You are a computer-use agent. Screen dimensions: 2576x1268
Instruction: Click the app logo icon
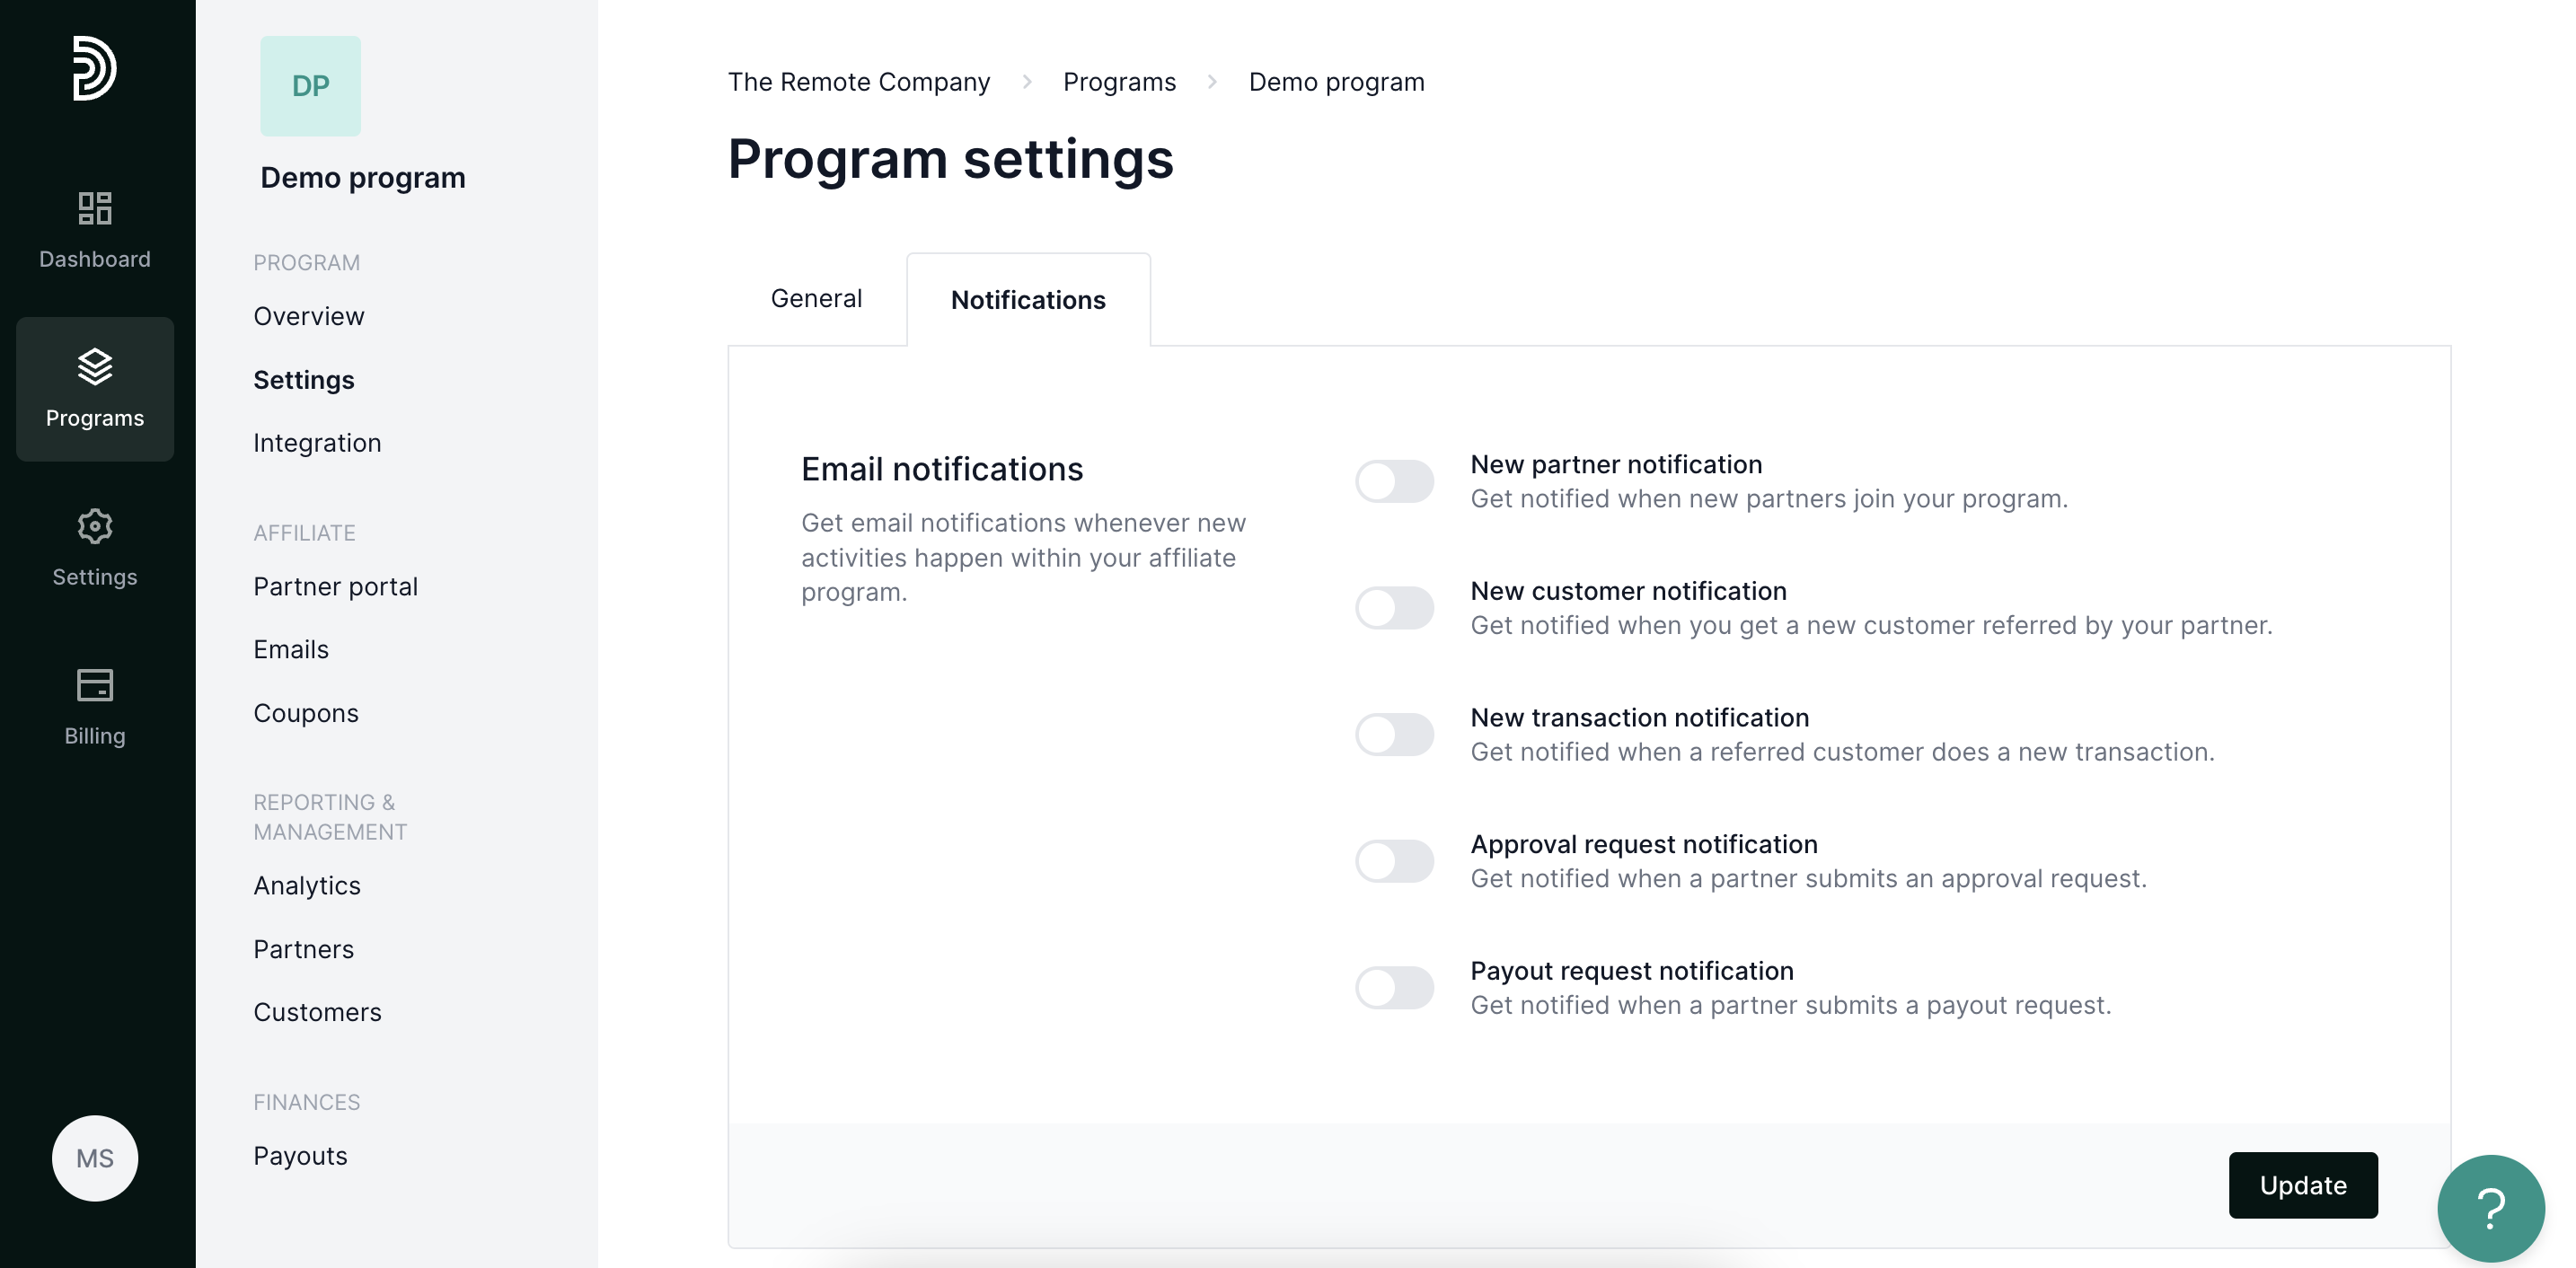coord(94,68)
